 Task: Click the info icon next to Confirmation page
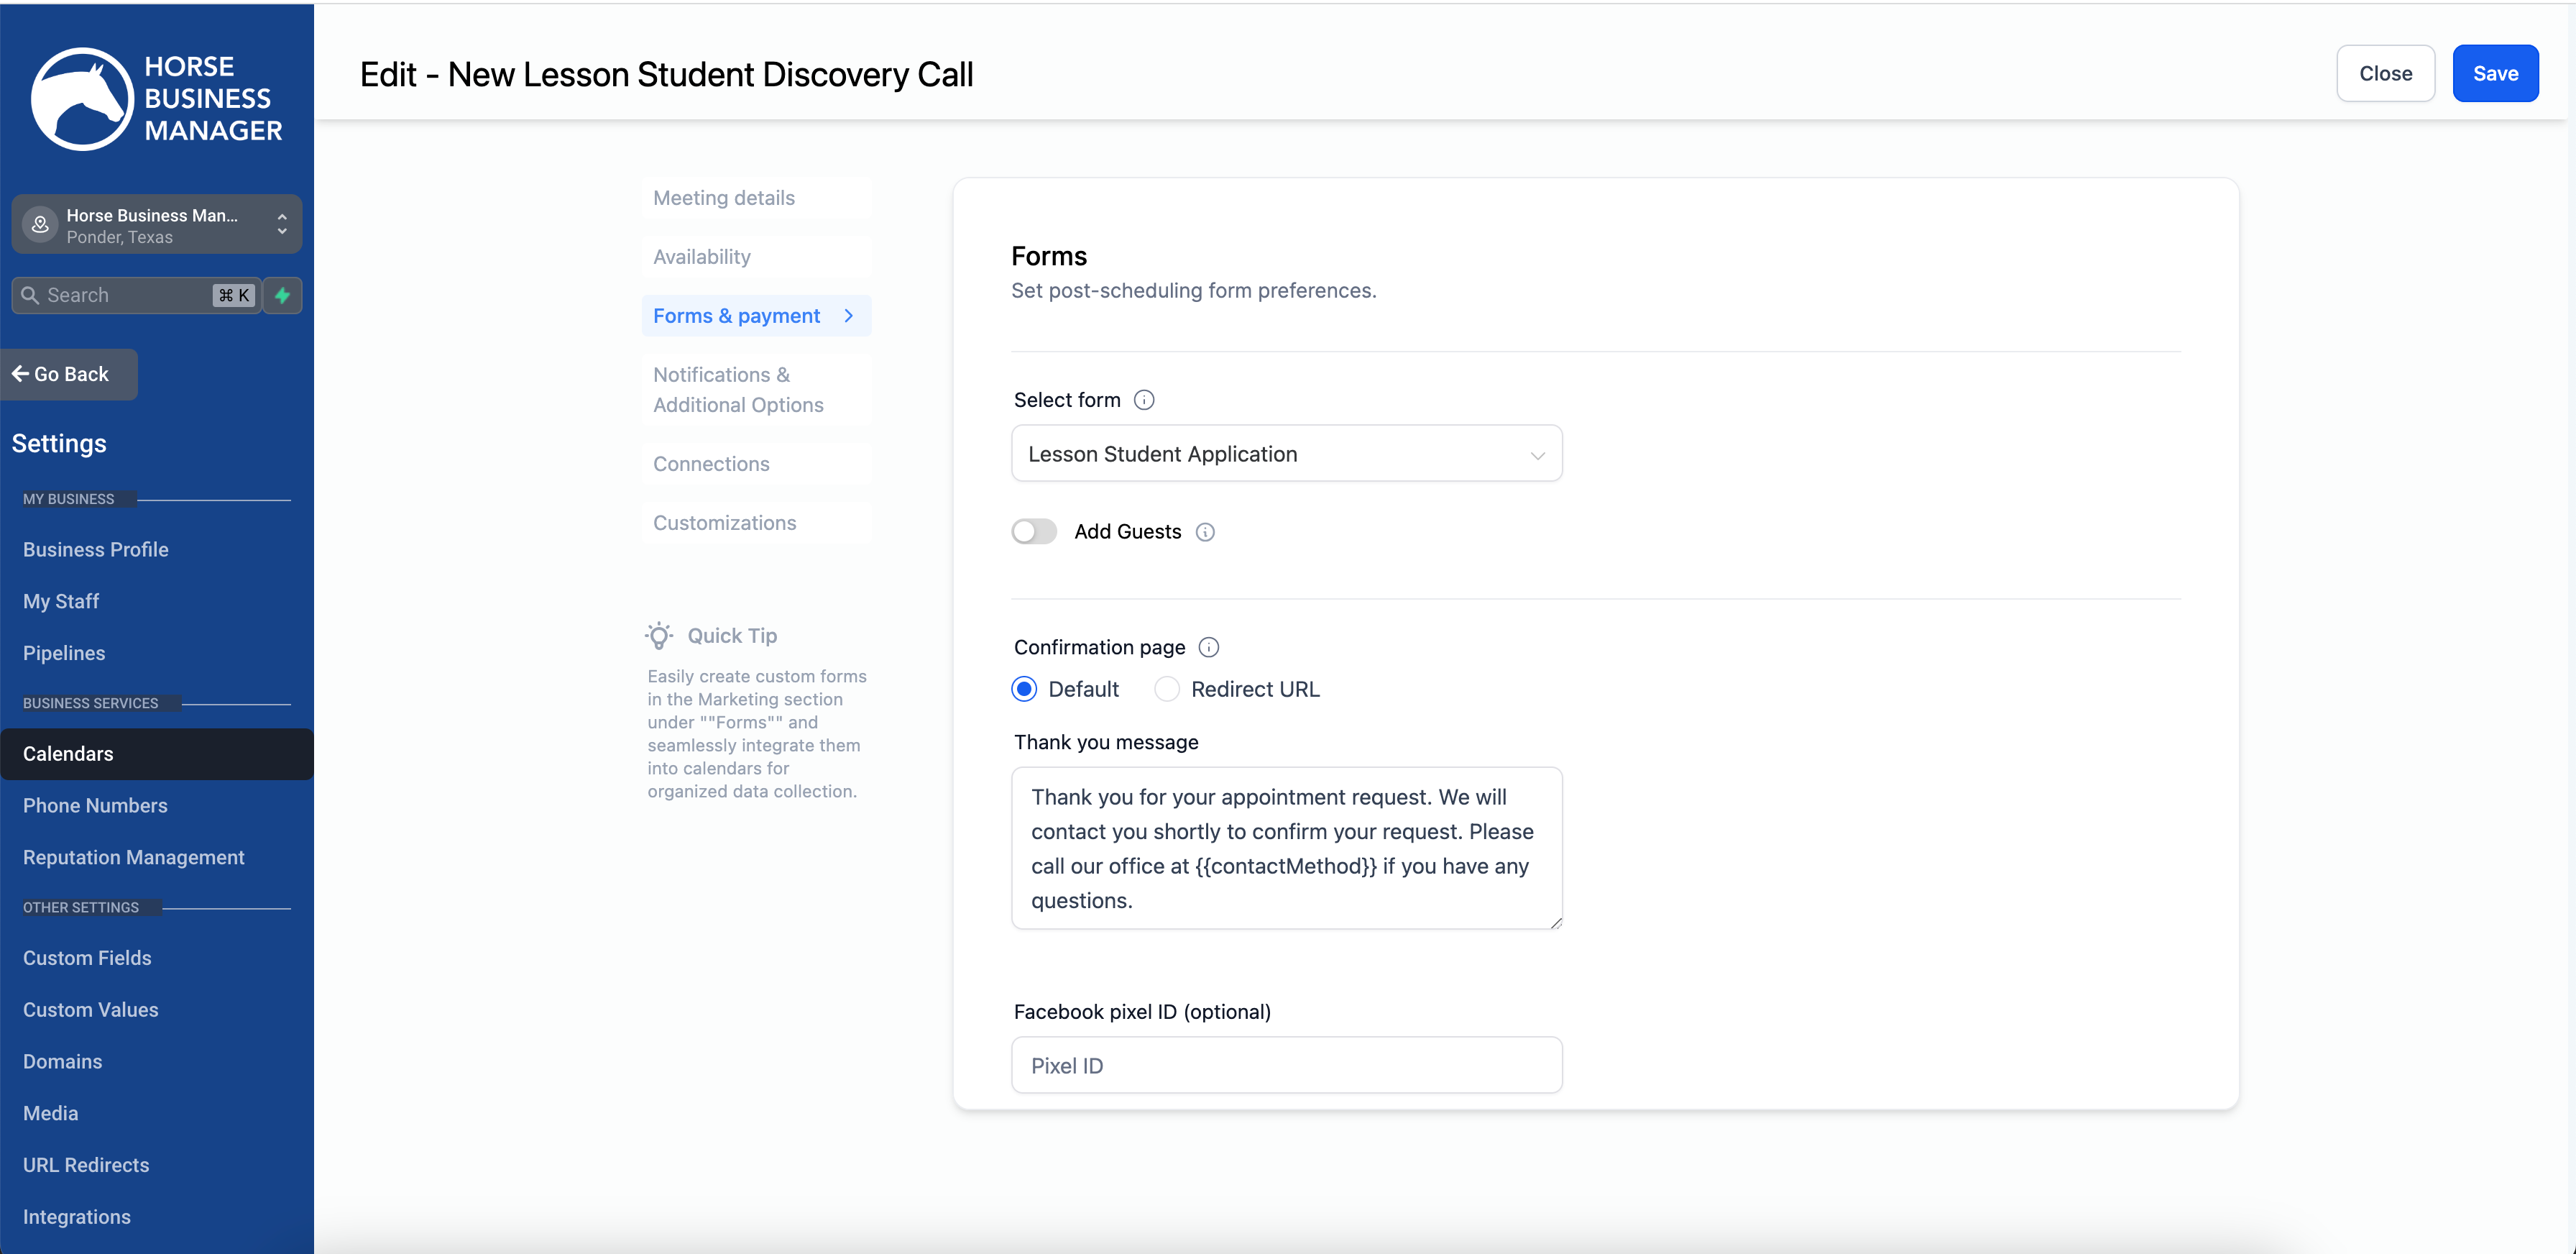1208,647
